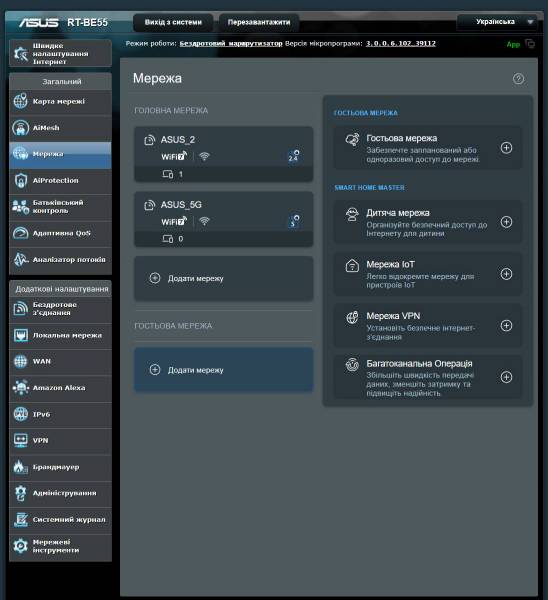Open the VPN monitor icon
548x600 pixels.
click(20, 440)
